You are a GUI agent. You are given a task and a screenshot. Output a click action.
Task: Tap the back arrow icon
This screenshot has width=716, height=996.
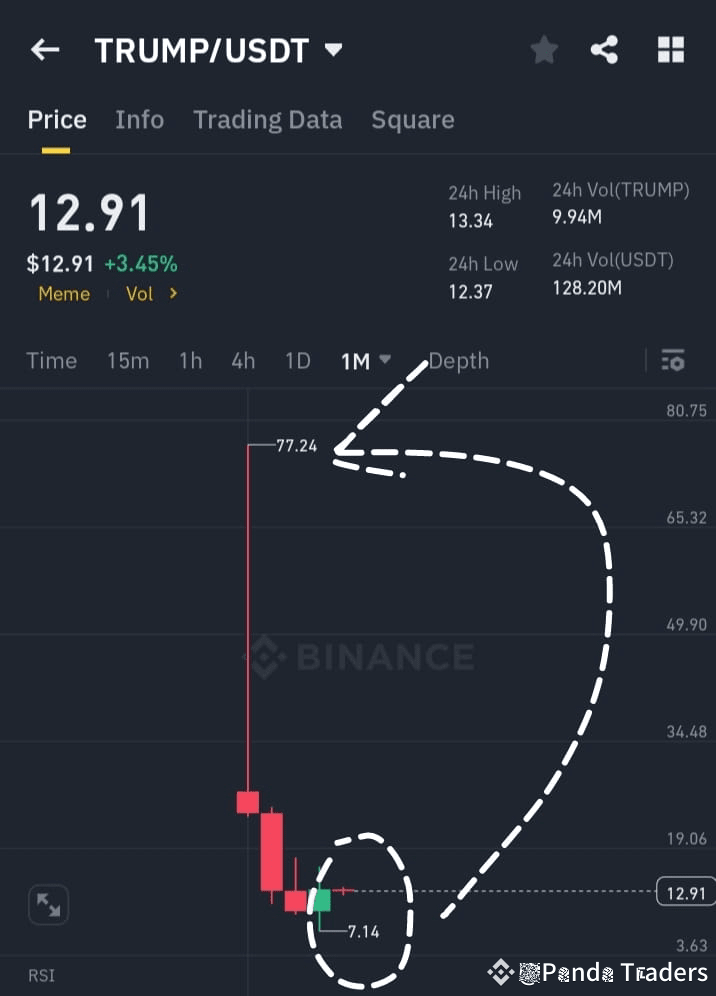pos(45,49)
